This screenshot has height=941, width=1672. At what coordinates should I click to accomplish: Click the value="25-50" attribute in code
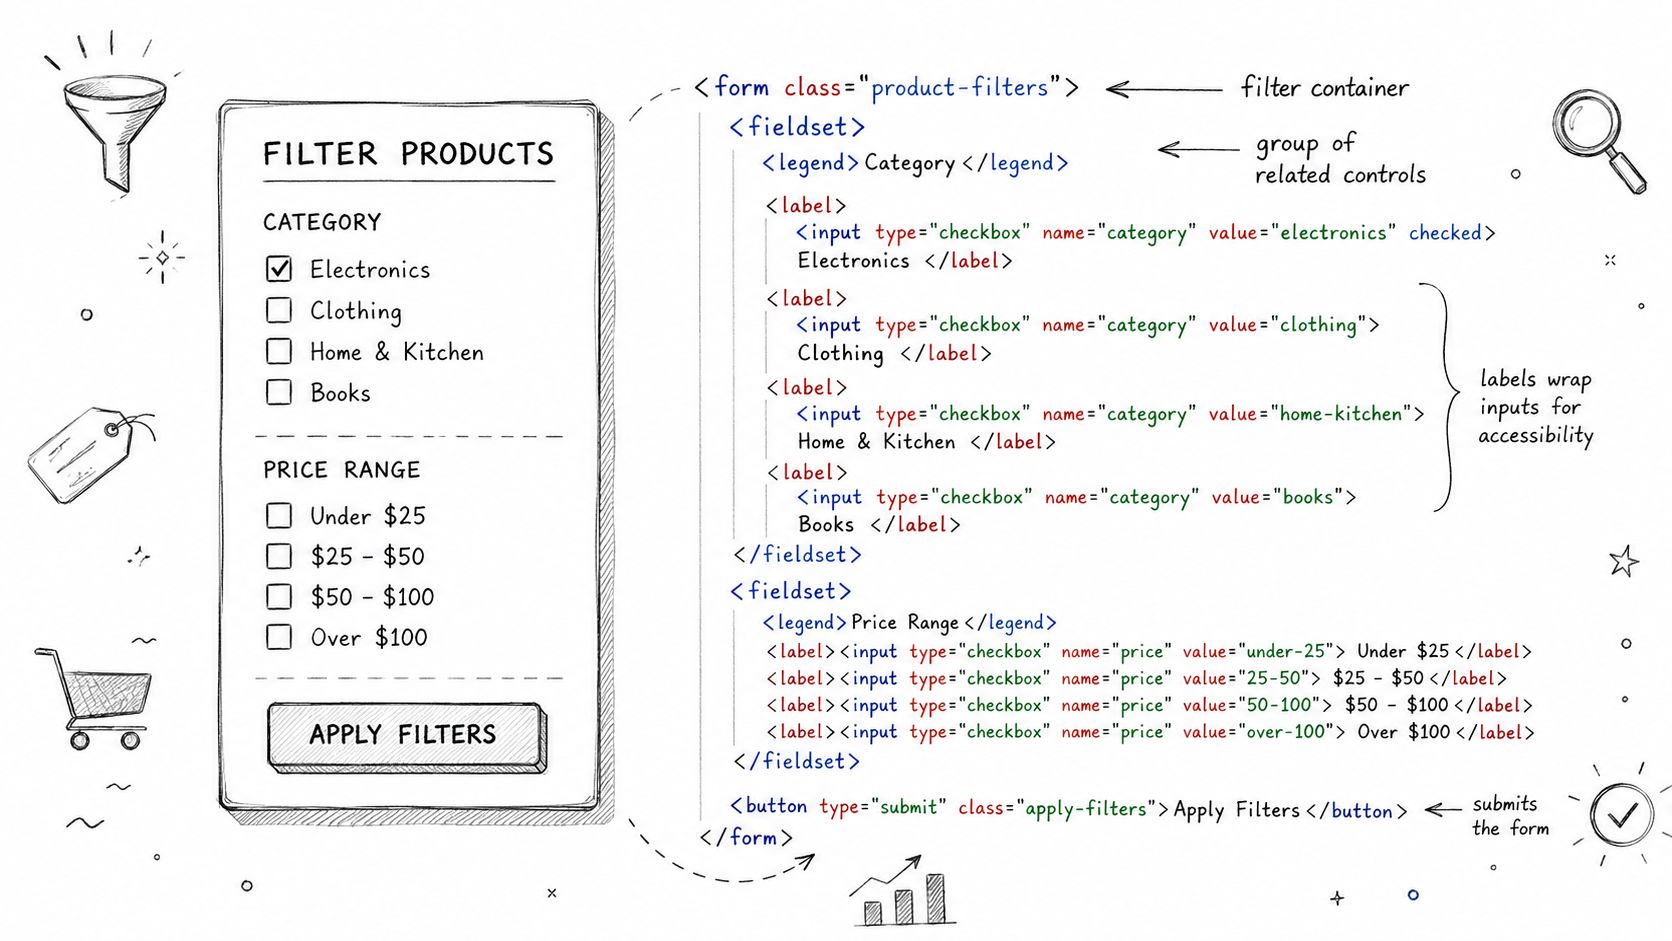pos(1245,678)
